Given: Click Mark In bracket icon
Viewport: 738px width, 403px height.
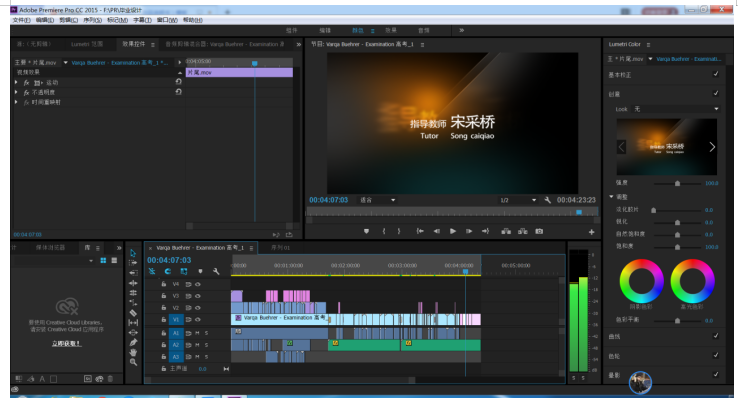Looking at the screenshot, I should tap(384, 231).
